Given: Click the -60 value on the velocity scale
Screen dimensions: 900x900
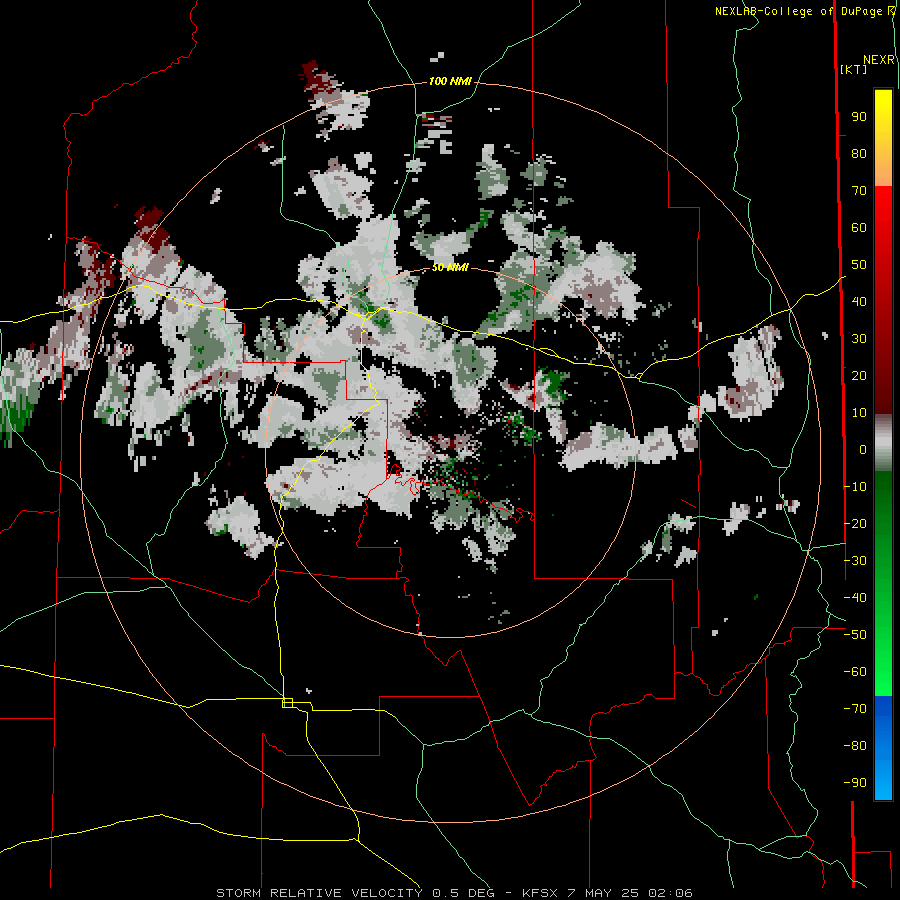Looking at the screenshot, I should [855, 672].
